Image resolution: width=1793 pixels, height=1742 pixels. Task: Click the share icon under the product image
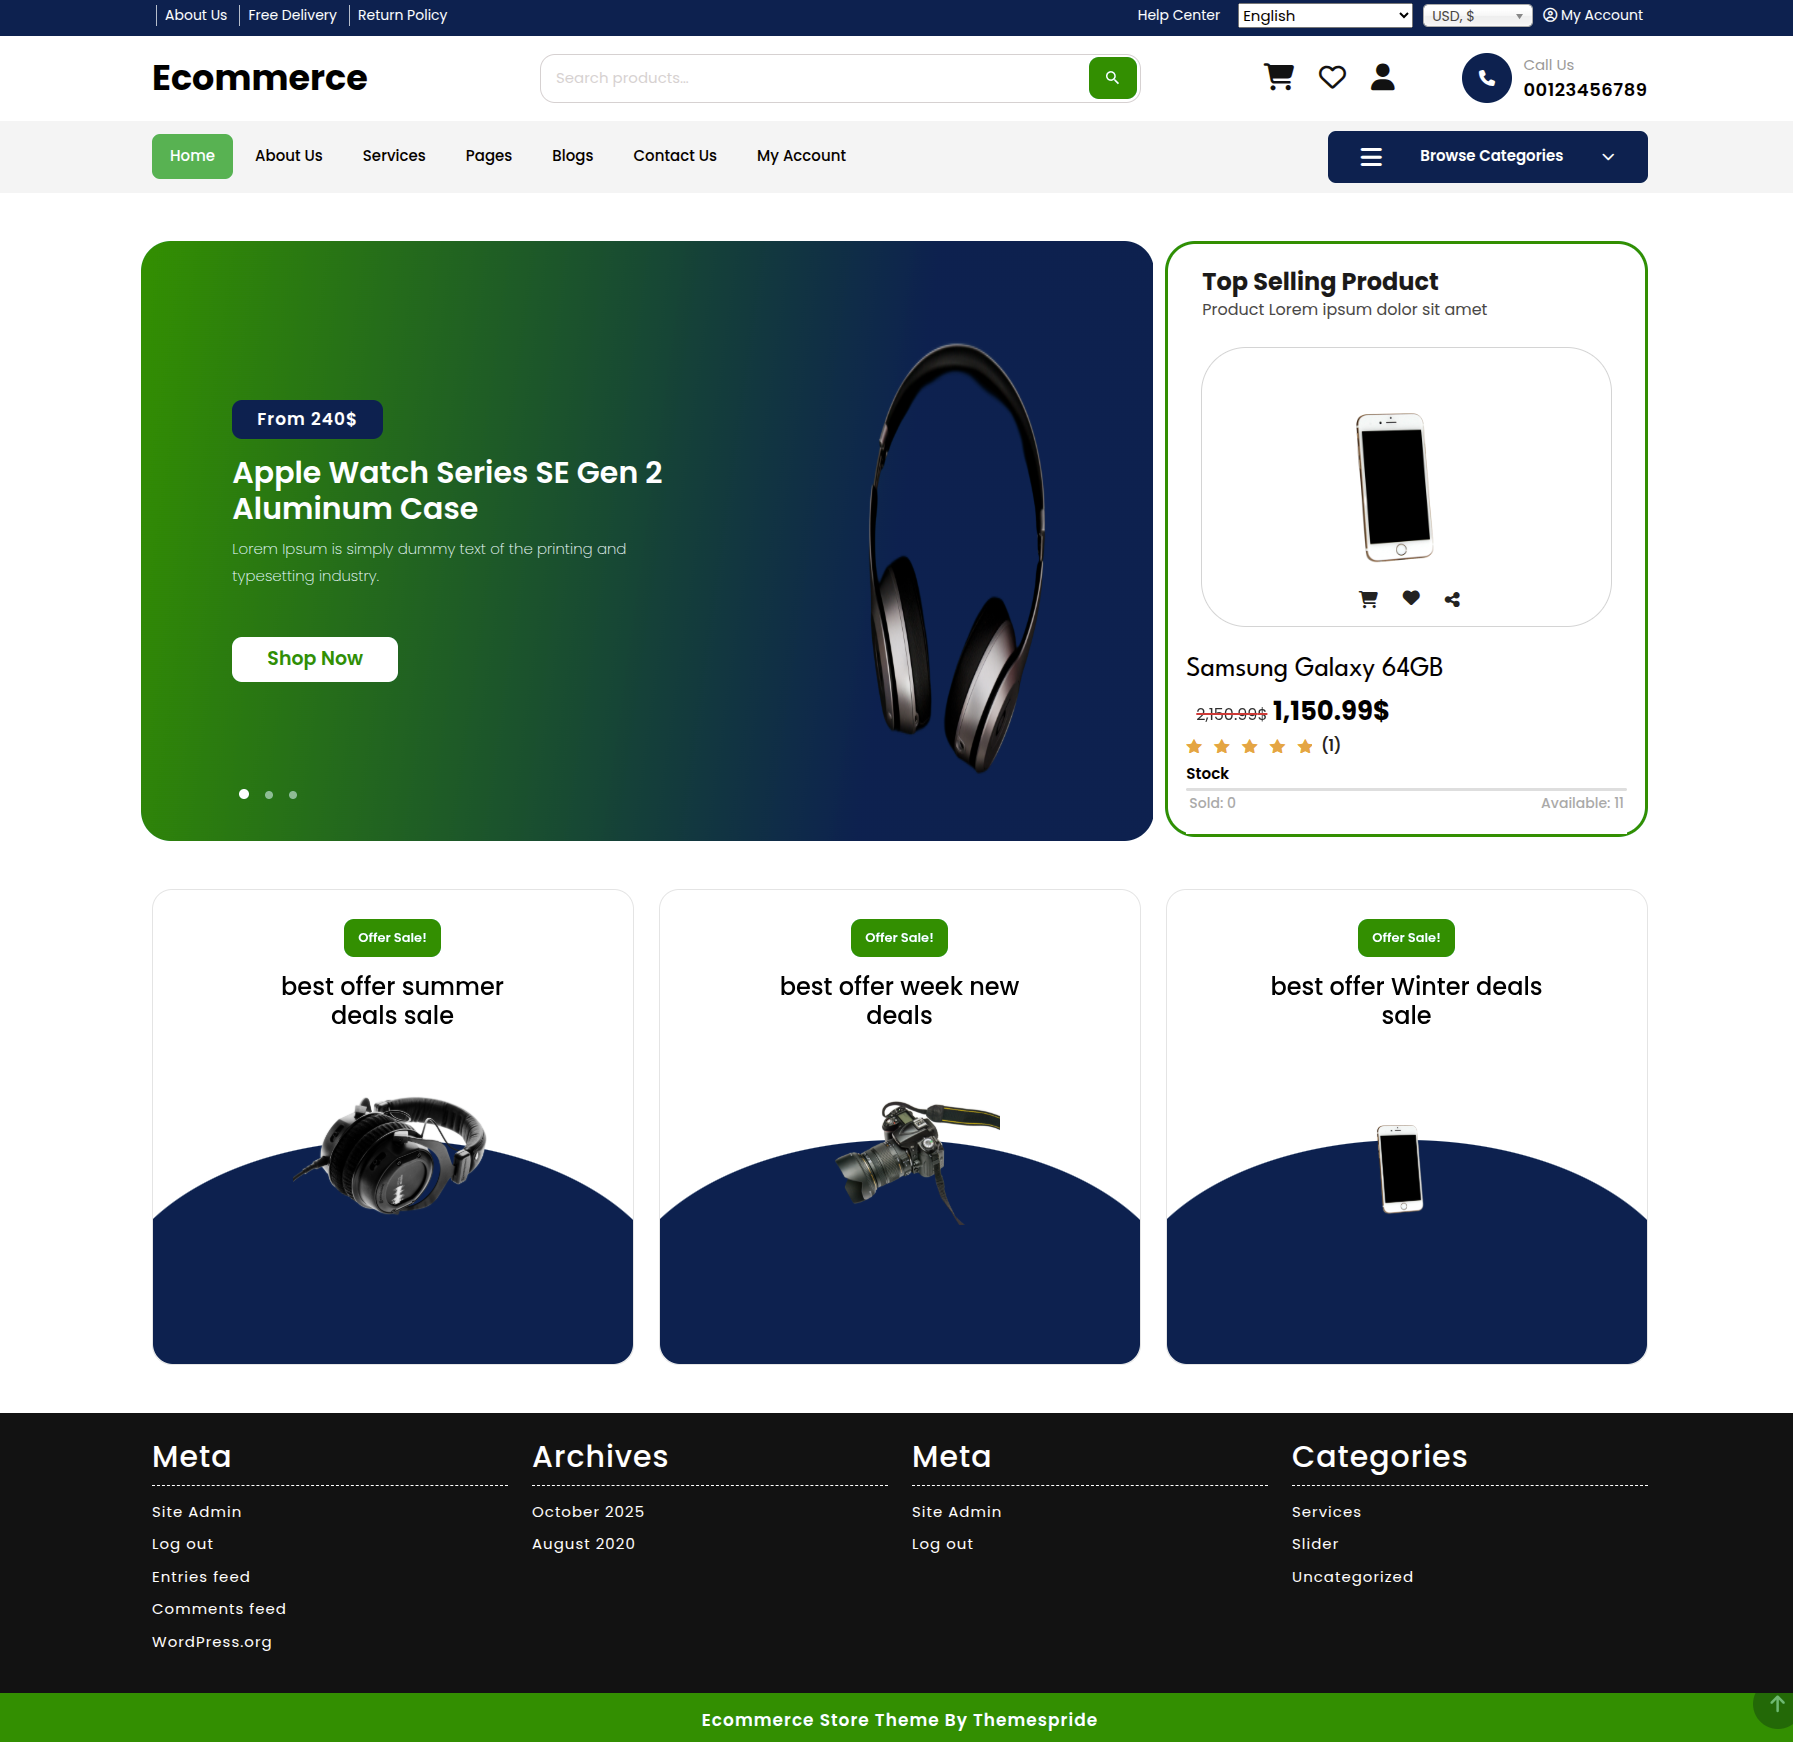pyautogui.click(x=1453, y=599)
